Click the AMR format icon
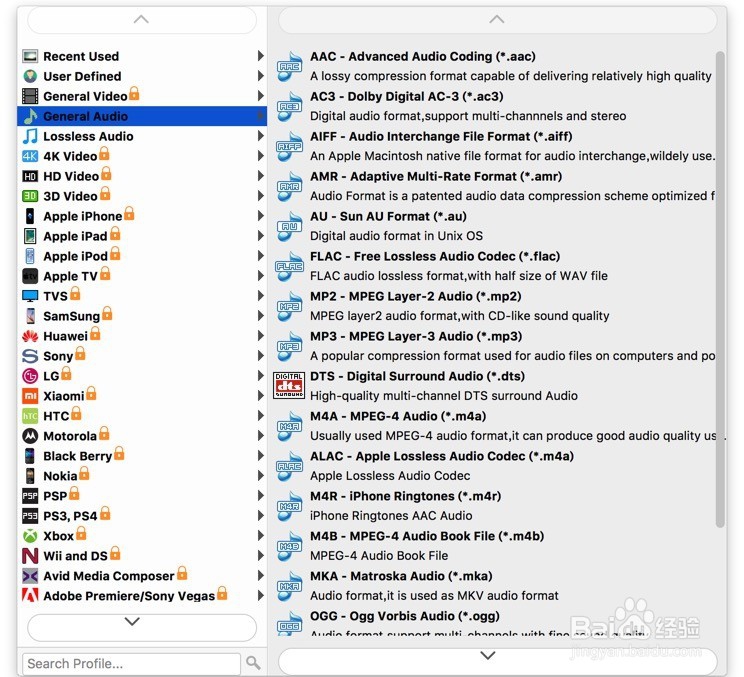This screenshot has width=744, height=677. pos(289,186)
